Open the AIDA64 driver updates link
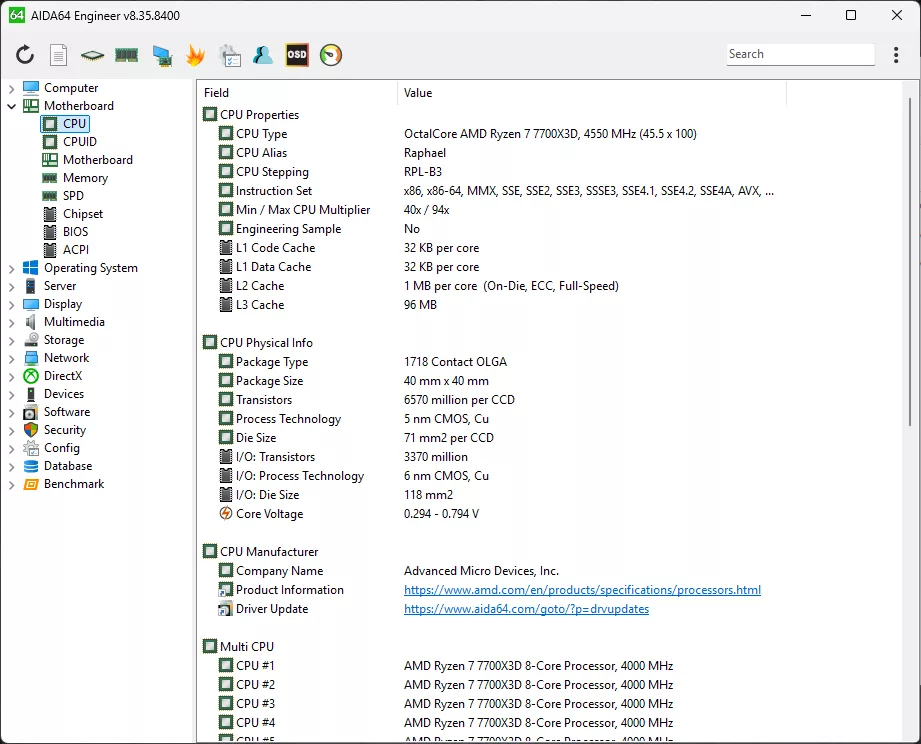The image size is (921, 744). point(526,609)
